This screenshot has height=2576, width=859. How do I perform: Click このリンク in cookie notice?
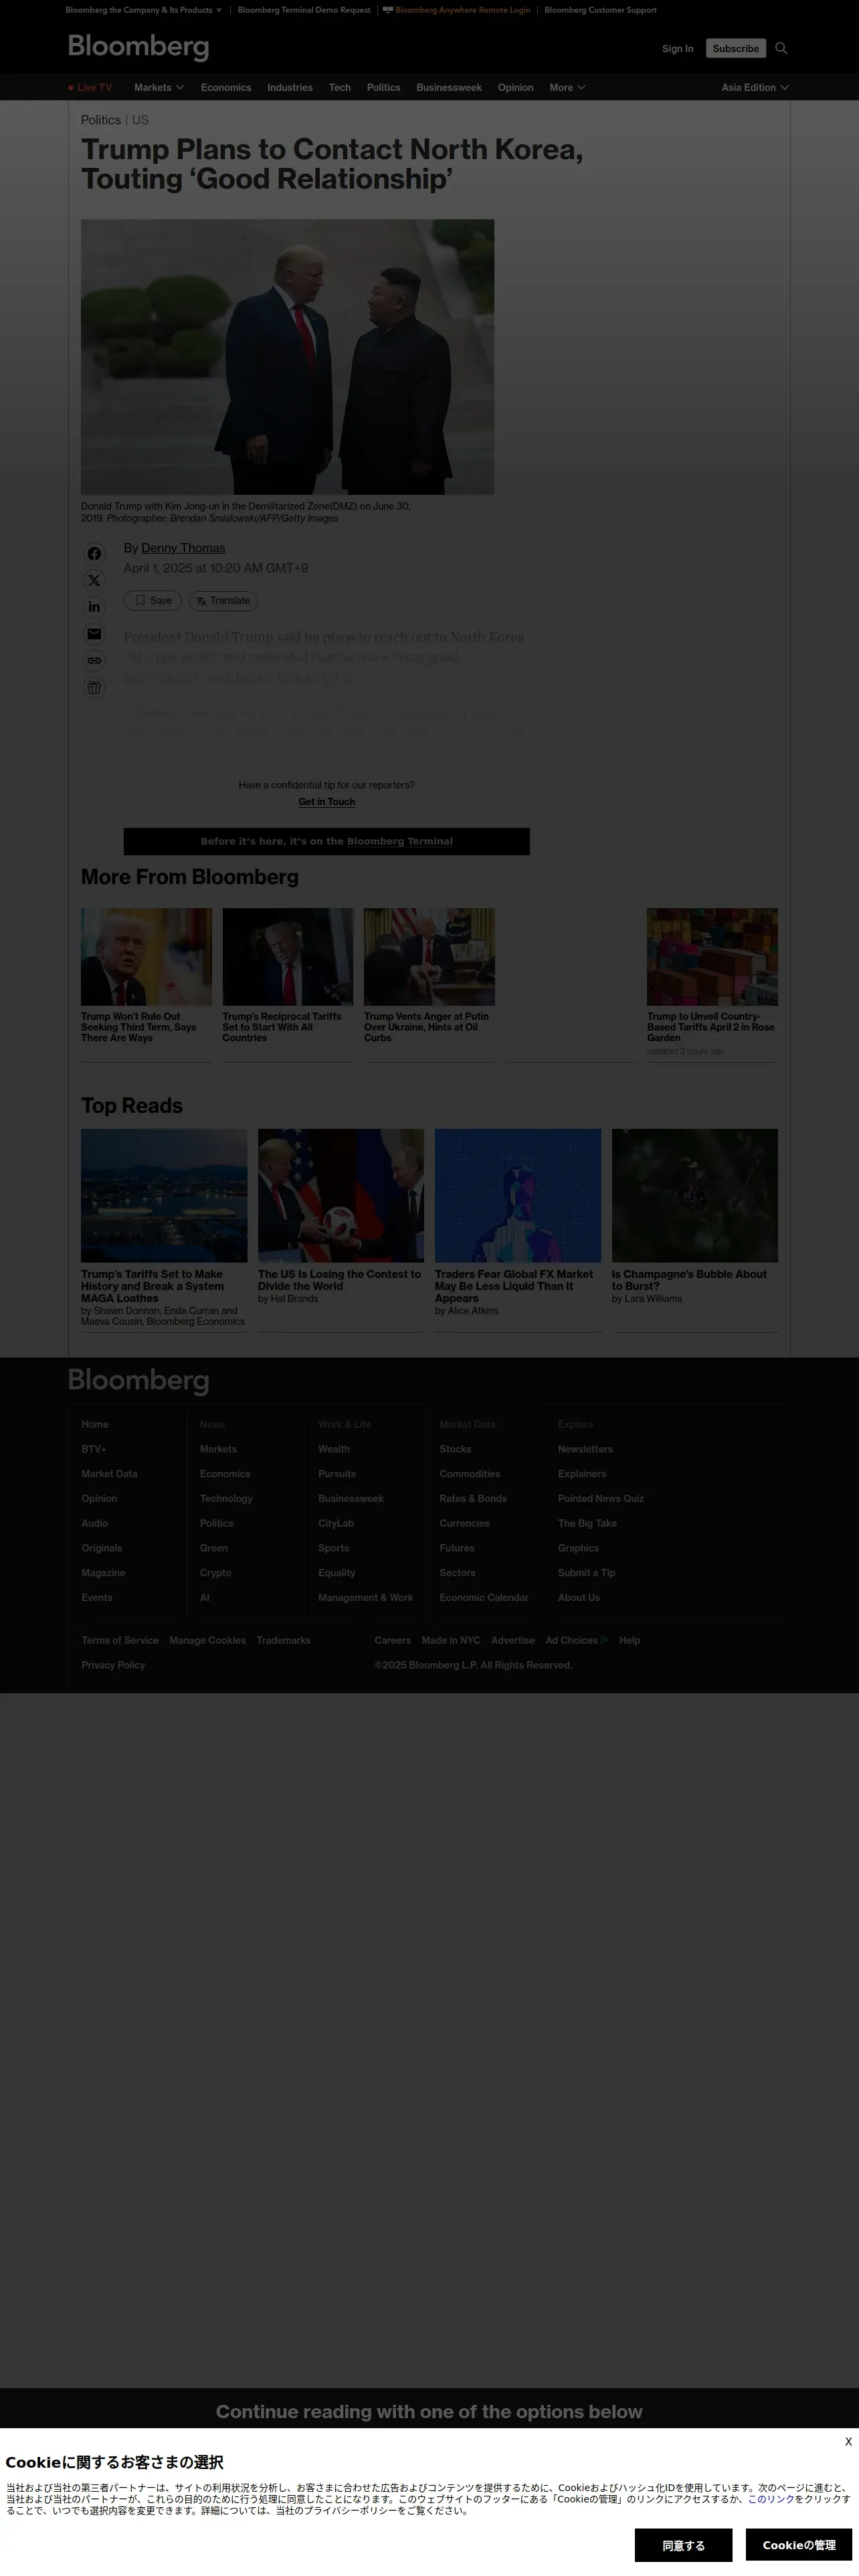[x=771, y=2499]
